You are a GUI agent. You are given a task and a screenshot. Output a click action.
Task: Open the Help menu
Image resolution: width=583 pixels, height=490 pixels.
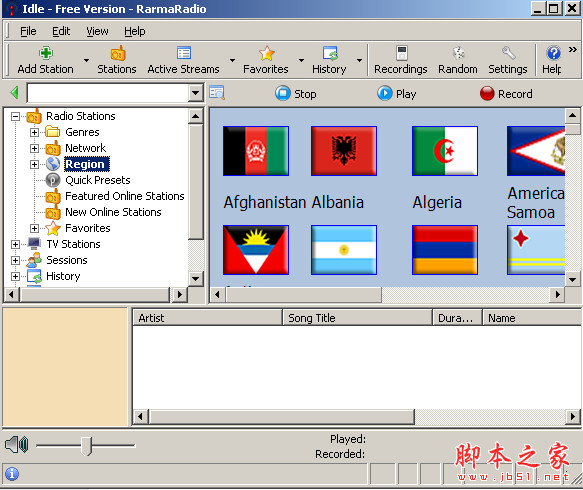[135, 31]
